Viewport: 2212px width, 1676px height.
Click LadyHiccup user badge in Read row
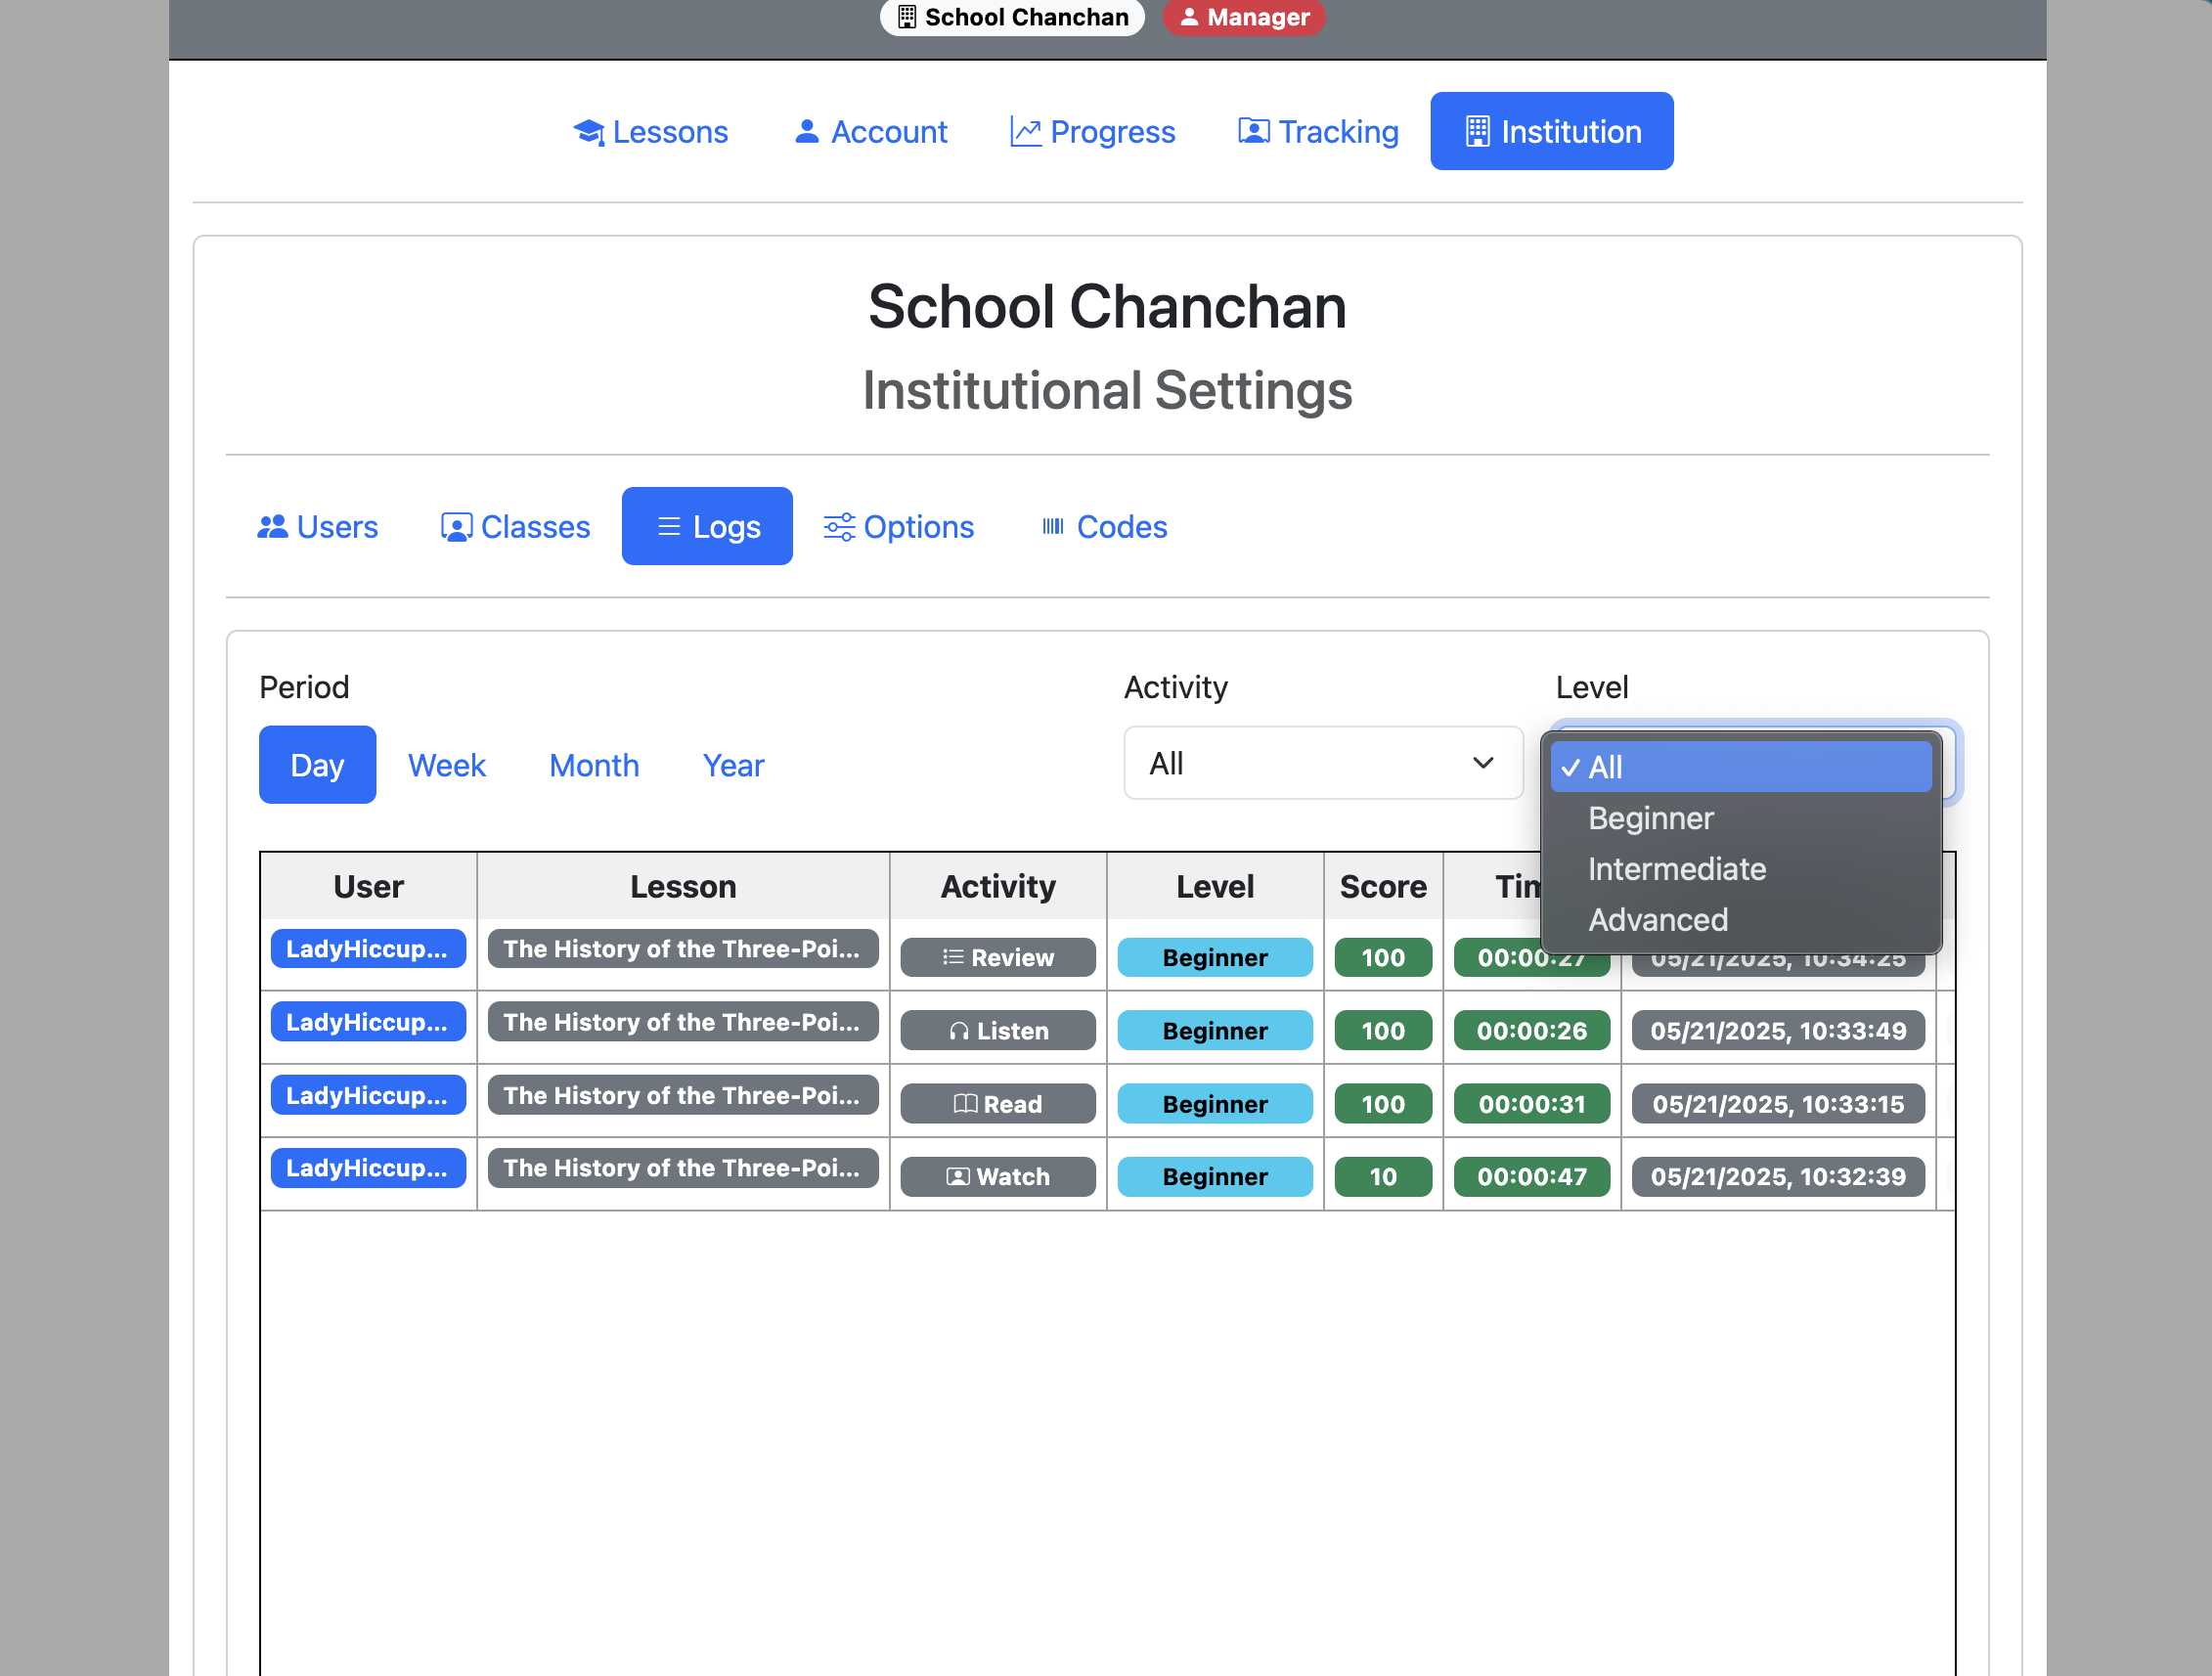(368, 1095)
